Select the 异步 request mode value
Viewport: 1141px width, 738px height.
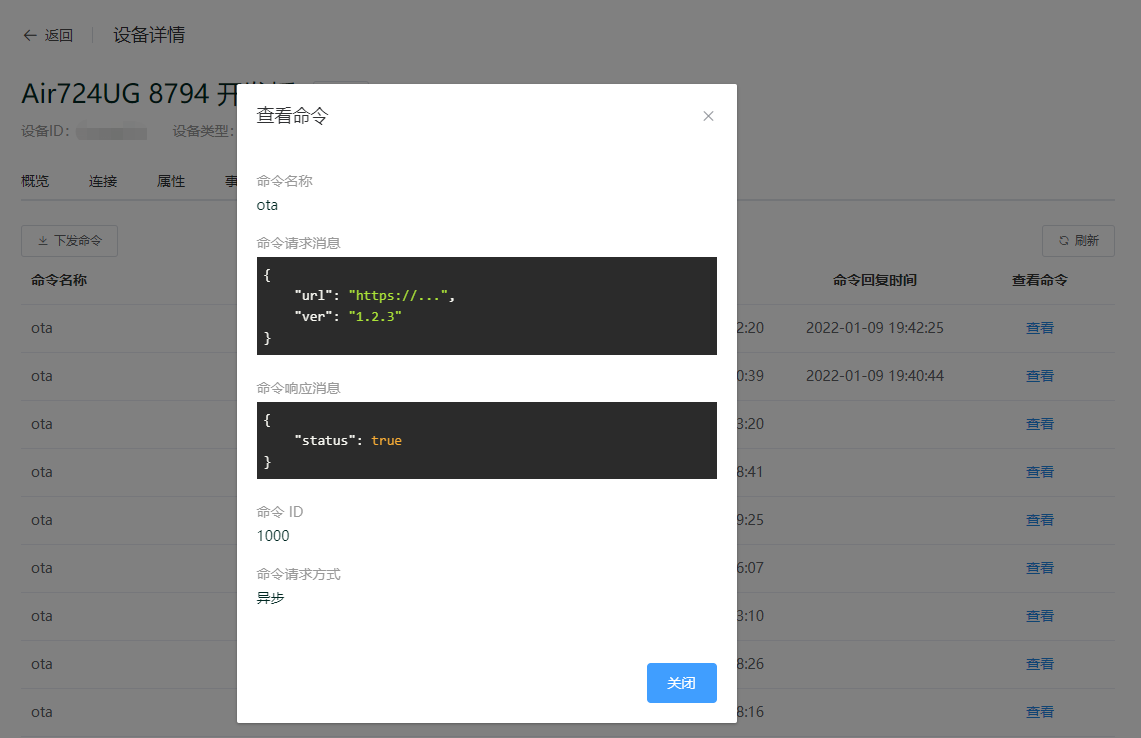[x=270, y=598]
